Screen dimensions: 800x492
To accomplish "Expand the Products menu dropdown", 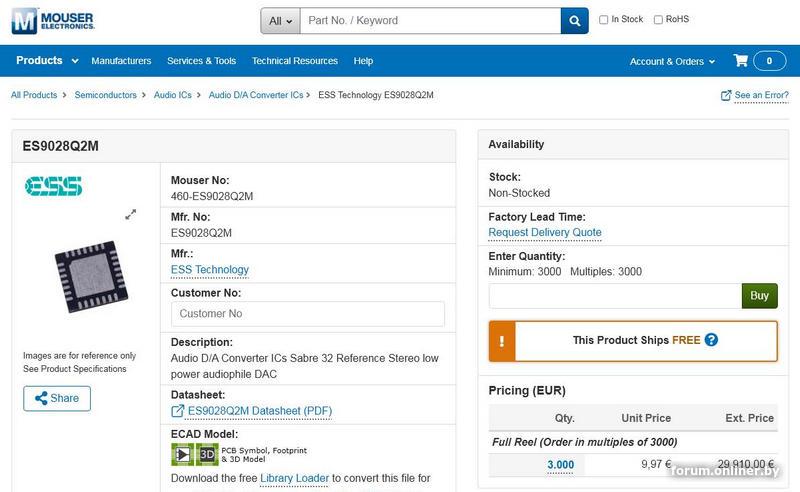I will point(47,61).
